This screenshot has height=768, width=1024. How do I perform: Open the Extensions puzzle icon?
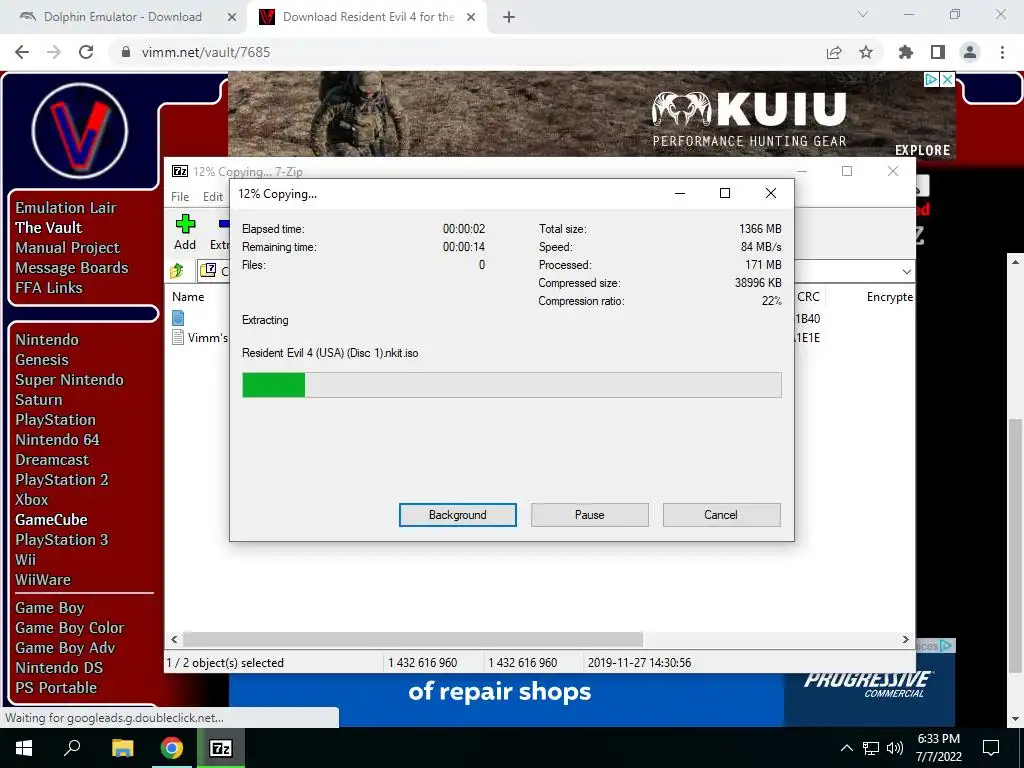tap(906, 52)
